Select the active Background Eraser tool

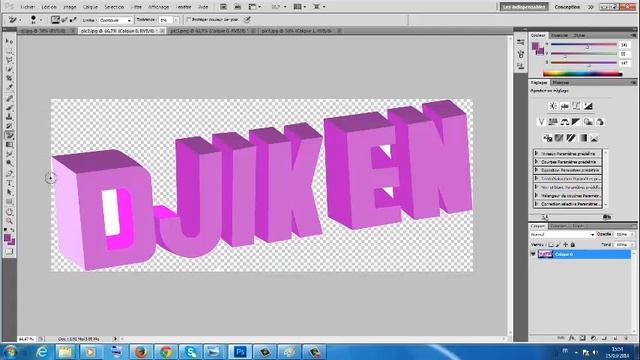click(x=9, y=135)
